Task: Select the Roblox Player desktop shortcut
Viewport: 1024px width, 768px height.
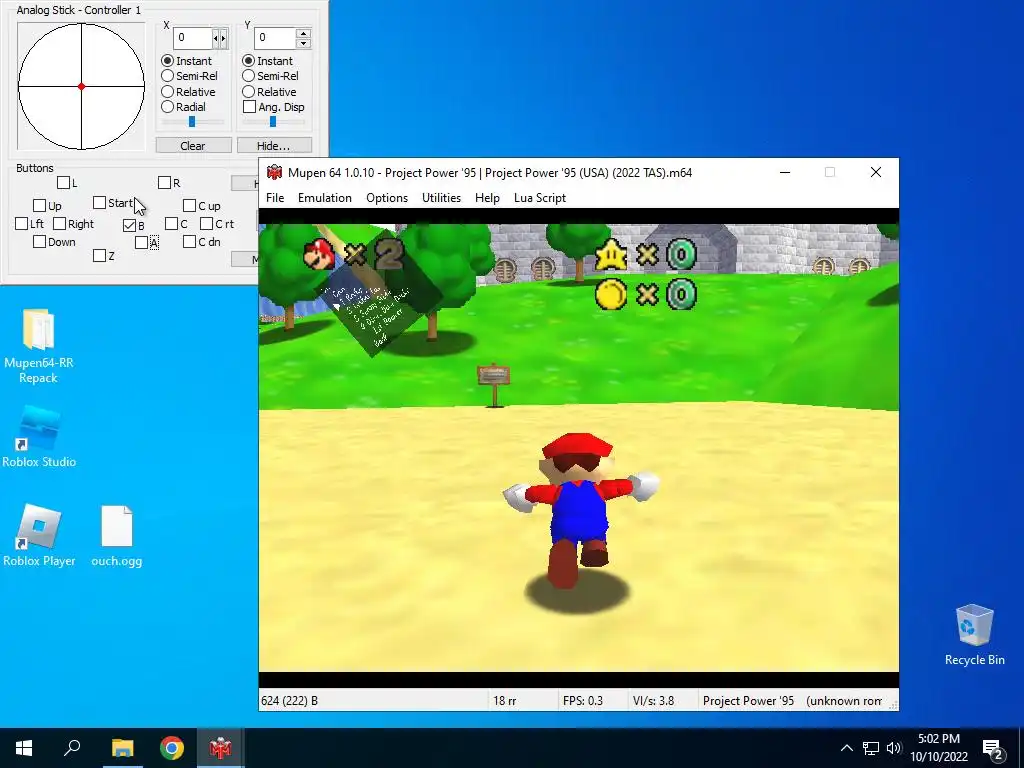Action: [39, 534]
